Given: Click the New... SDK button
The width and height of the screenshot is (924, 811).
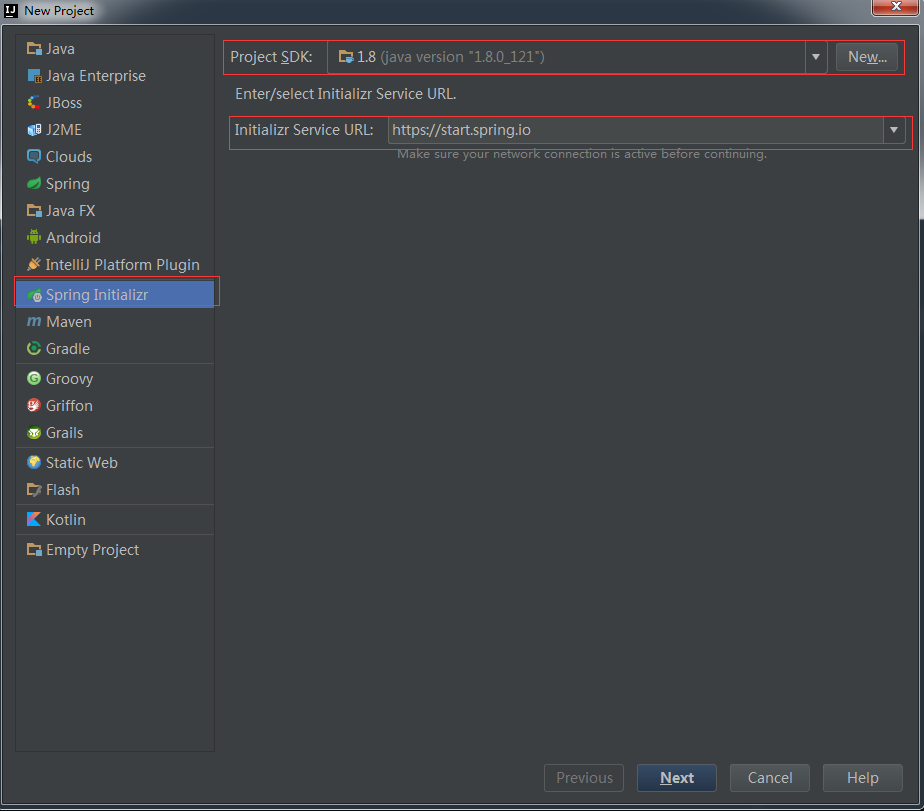Looking at the screenshot, I should 867,57.
